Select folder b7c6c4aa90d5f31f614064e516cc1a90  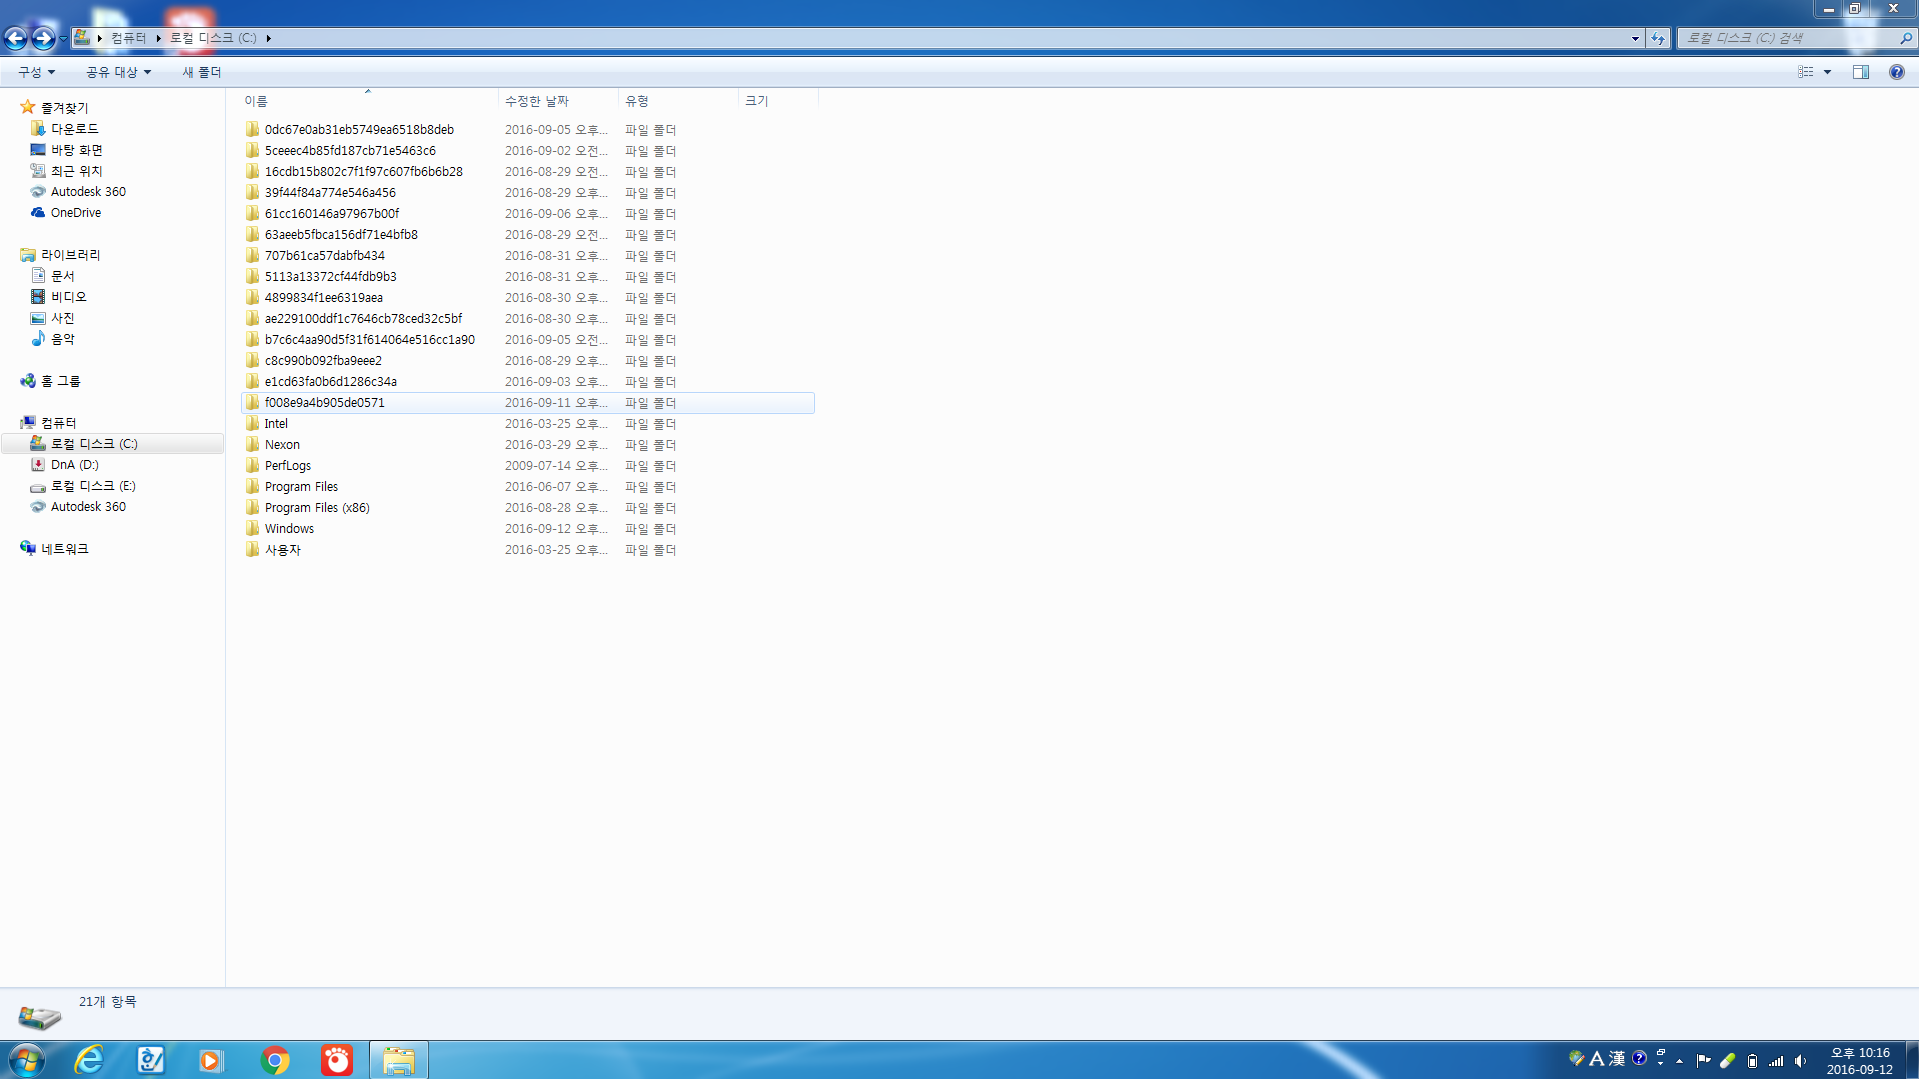(x=528, y=340)
